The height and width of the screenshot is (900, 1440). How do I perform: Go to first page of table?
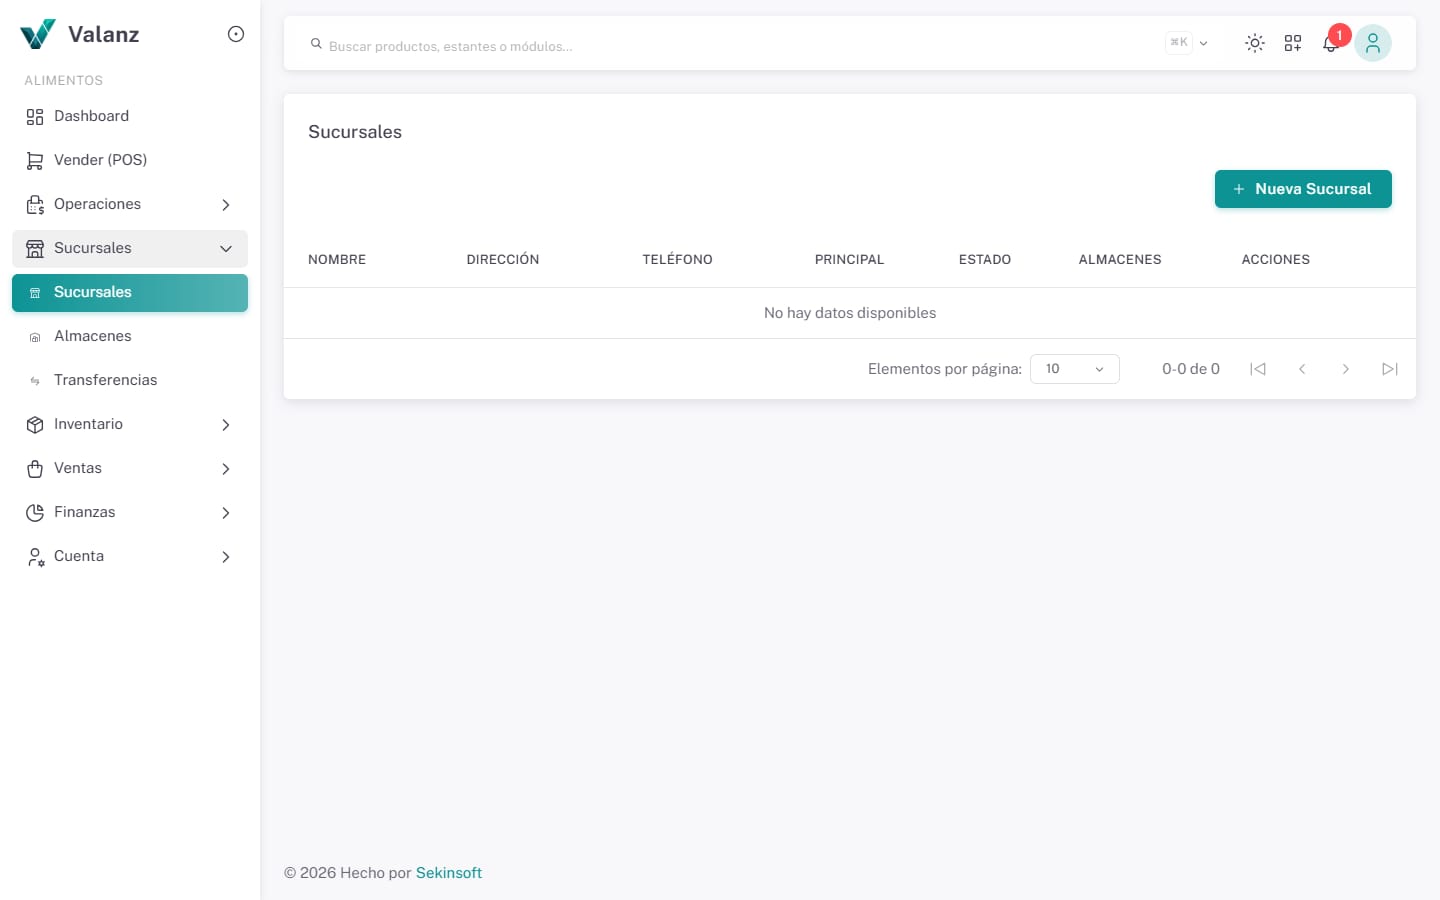pos(1258,369)
